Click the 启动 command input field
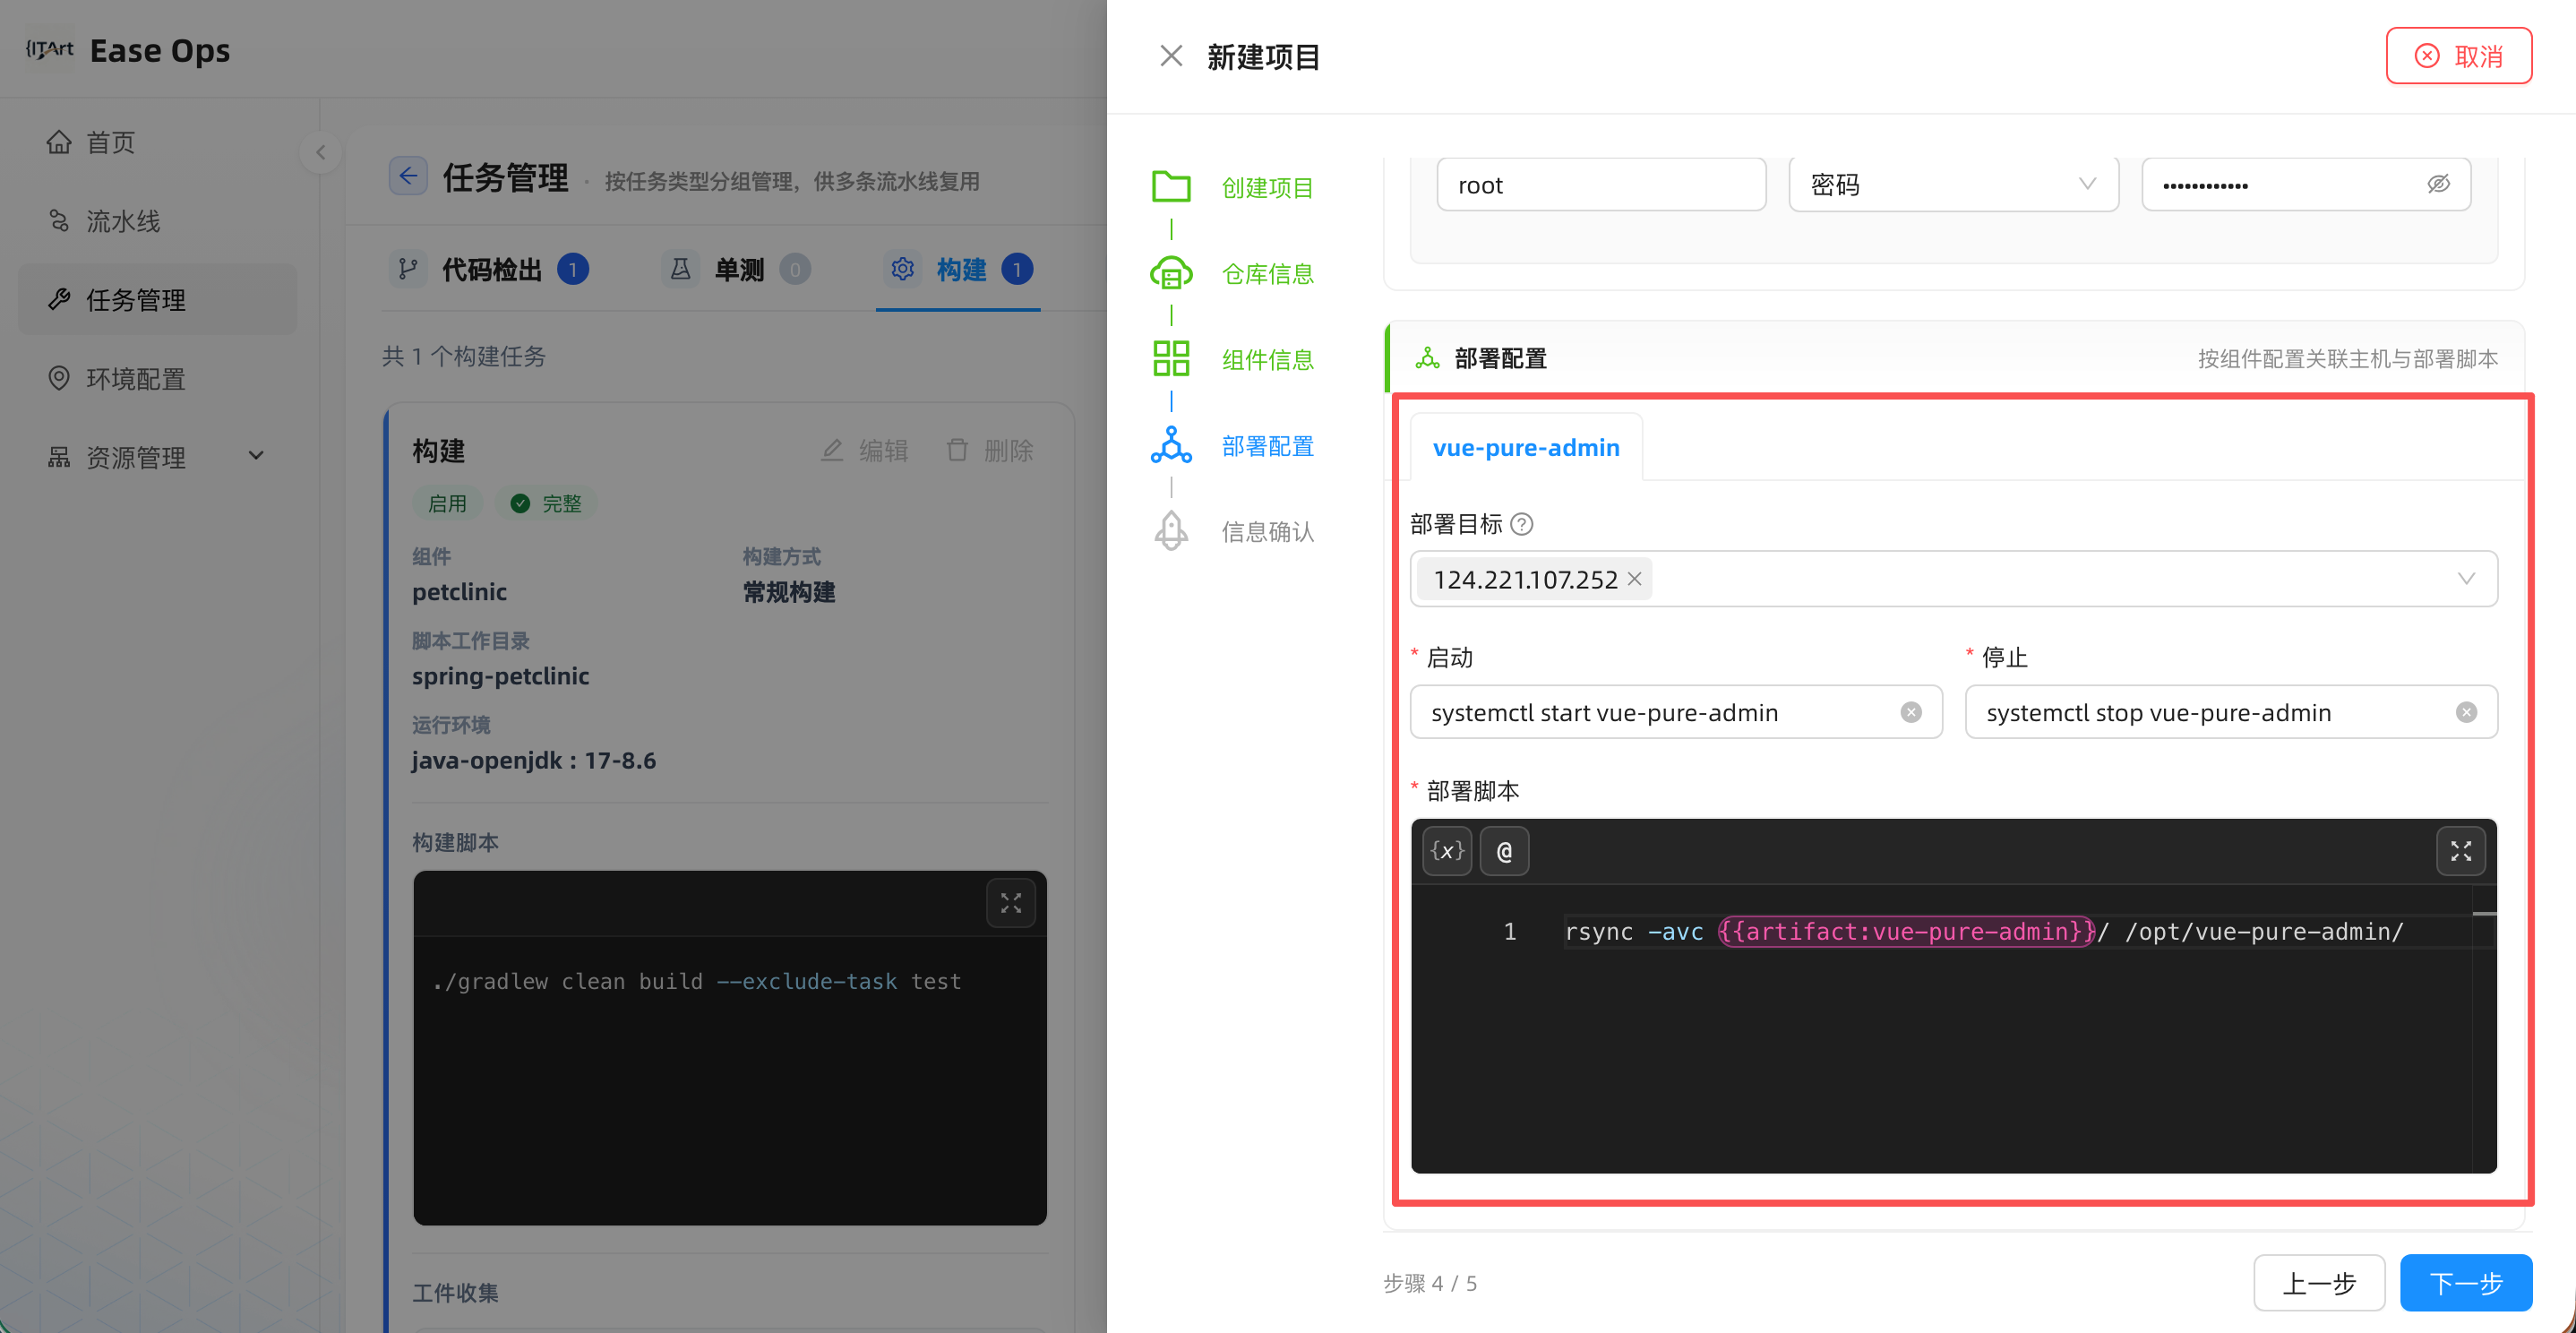This screenshot has height=1333, width=2576. point(1675,712)
